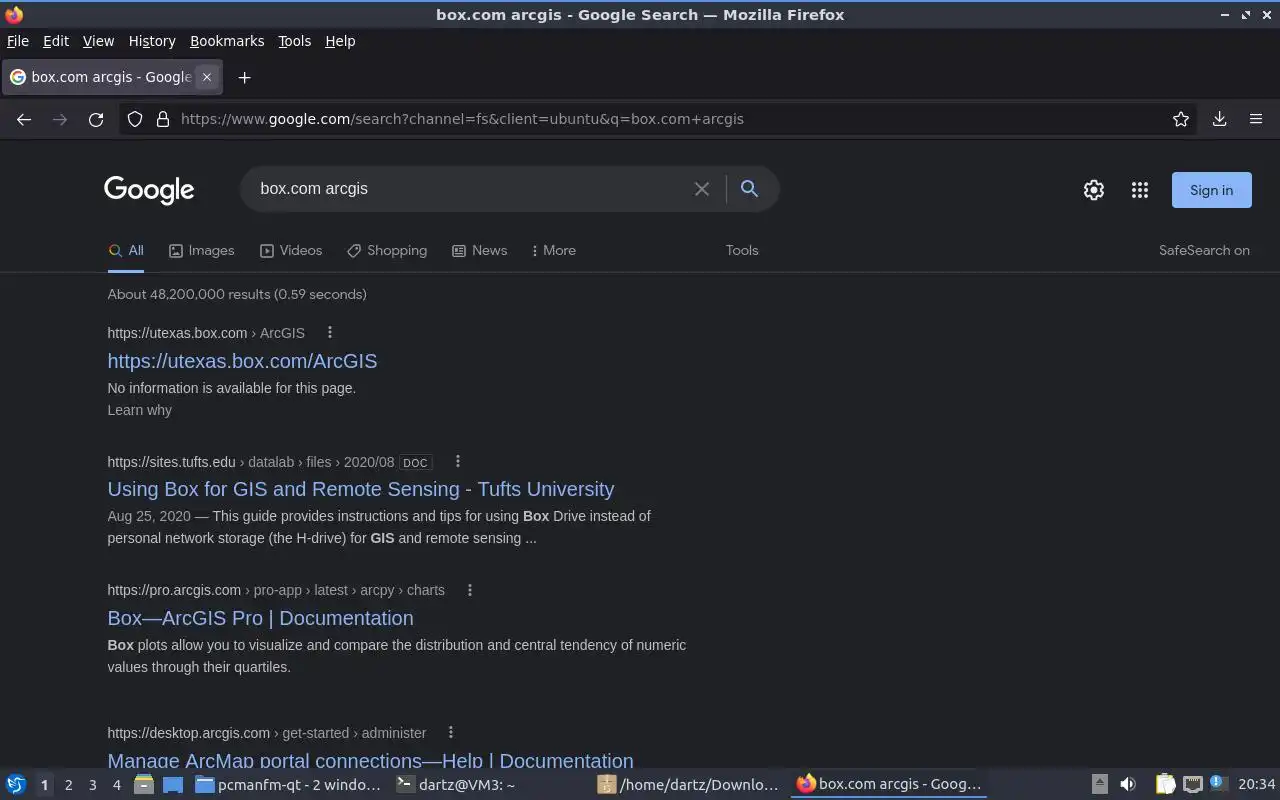Open the File menu
This screenshot has height=800, width=1280.
tap(18, 41)
